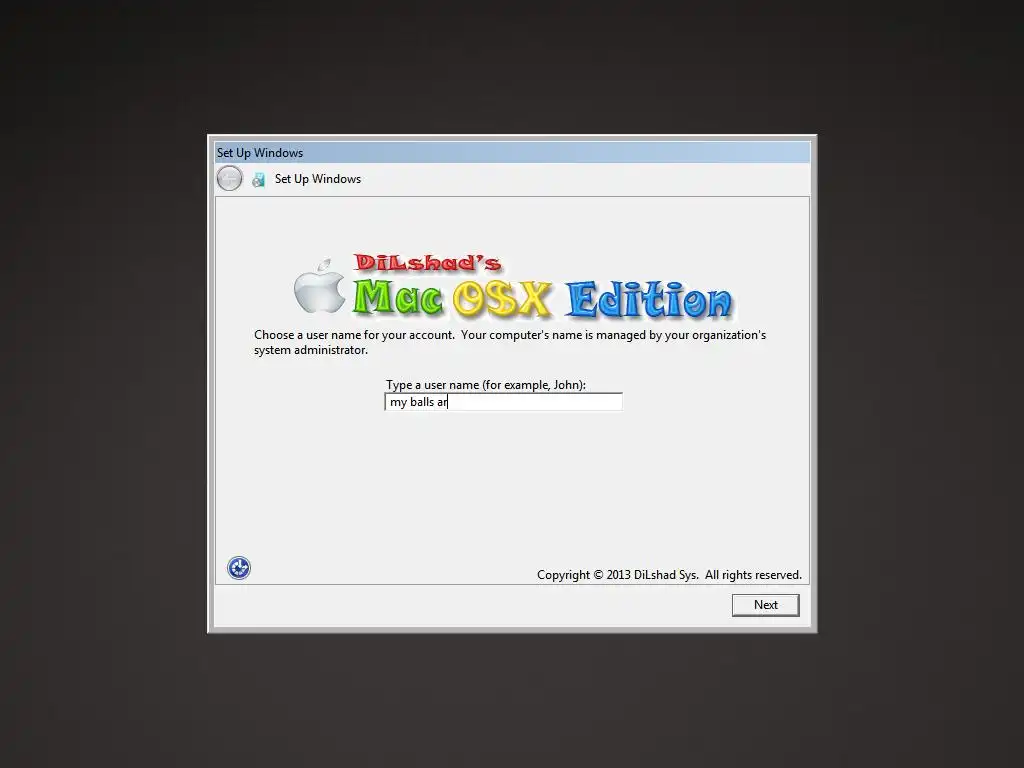
Task: Click the "Type a user name (for example, John):" label
Action: pyautogui.click(x=486, y=385)
